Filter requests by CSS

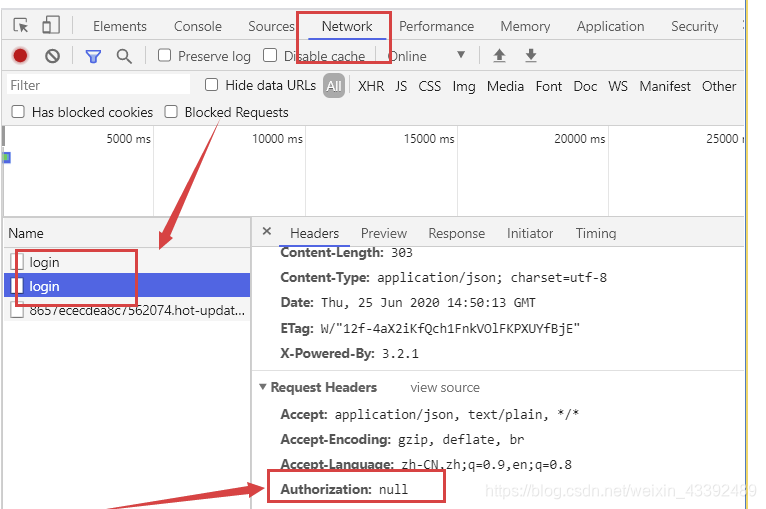[429, 86]
